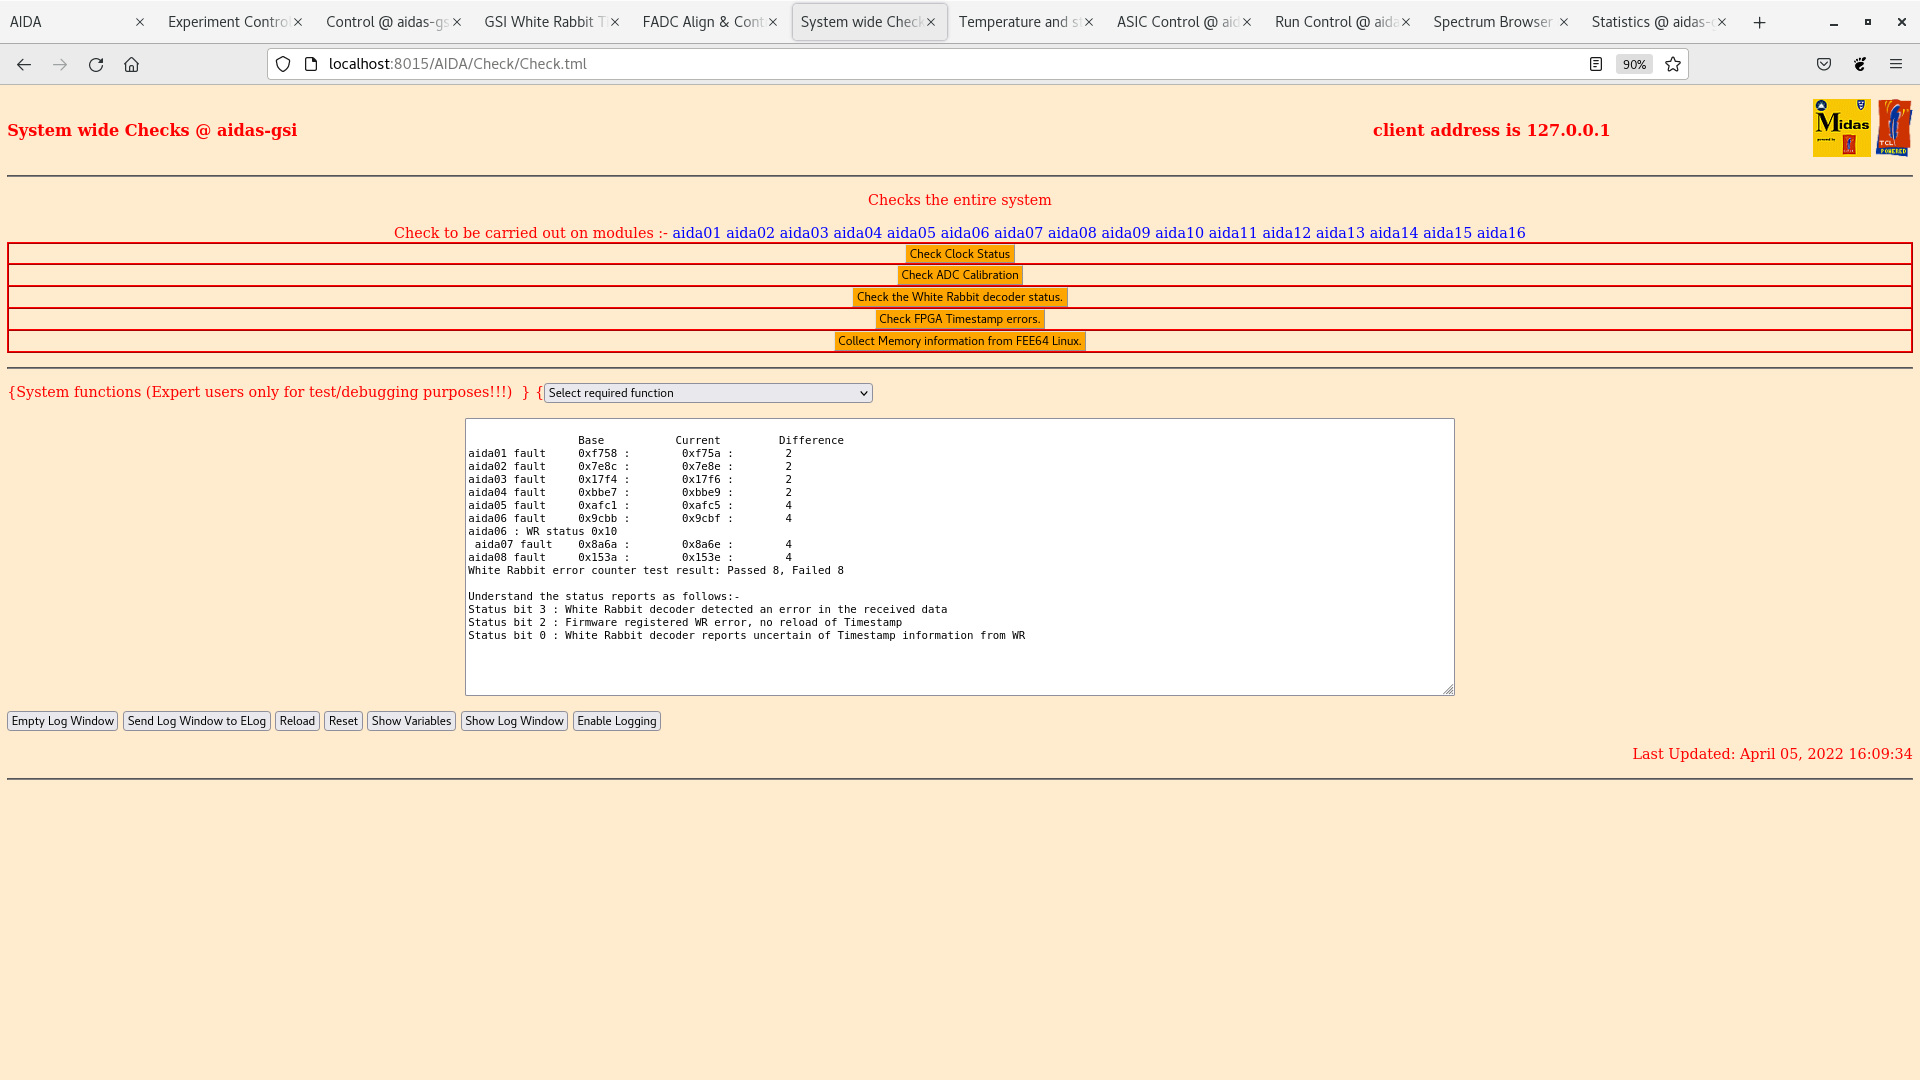Click the browser reload icon
This screenshot has width=1920, height=1080.
click(96, 64)
